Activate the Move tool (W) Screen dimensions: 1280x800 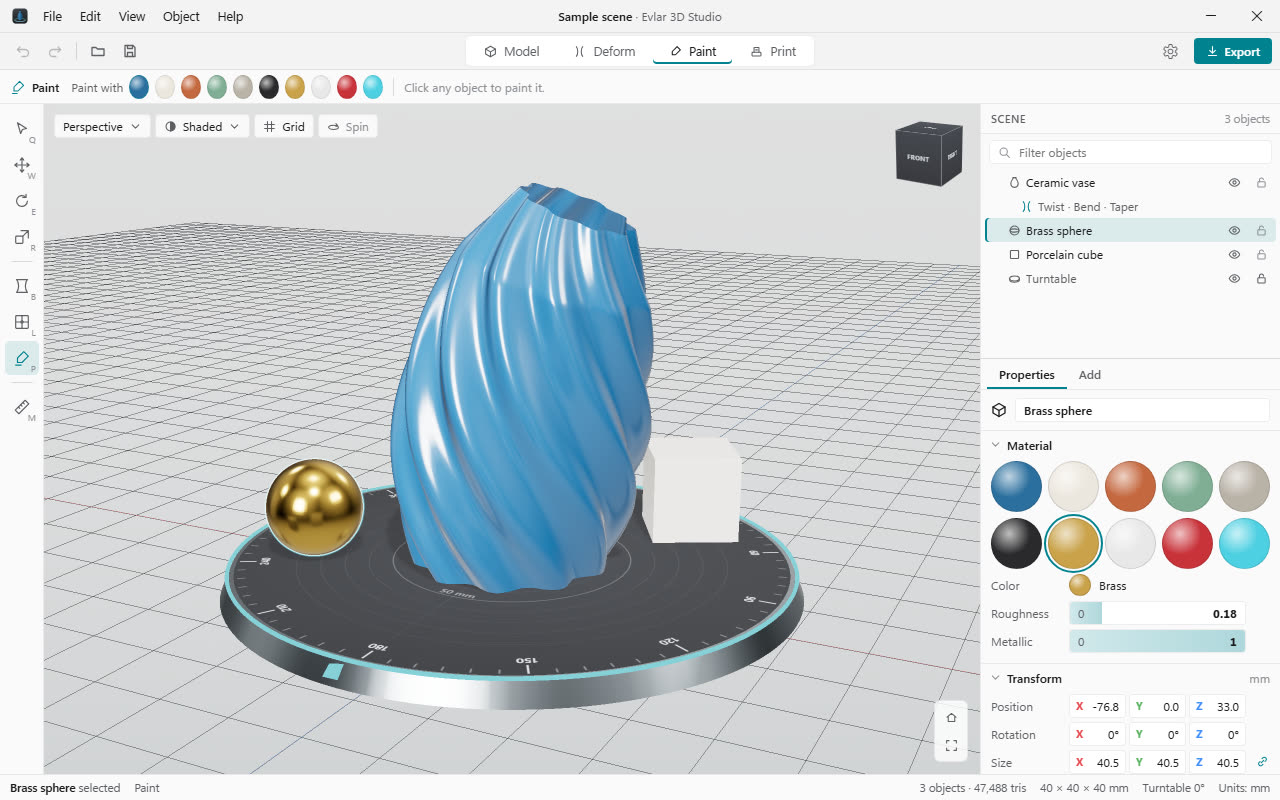[22, 165]
